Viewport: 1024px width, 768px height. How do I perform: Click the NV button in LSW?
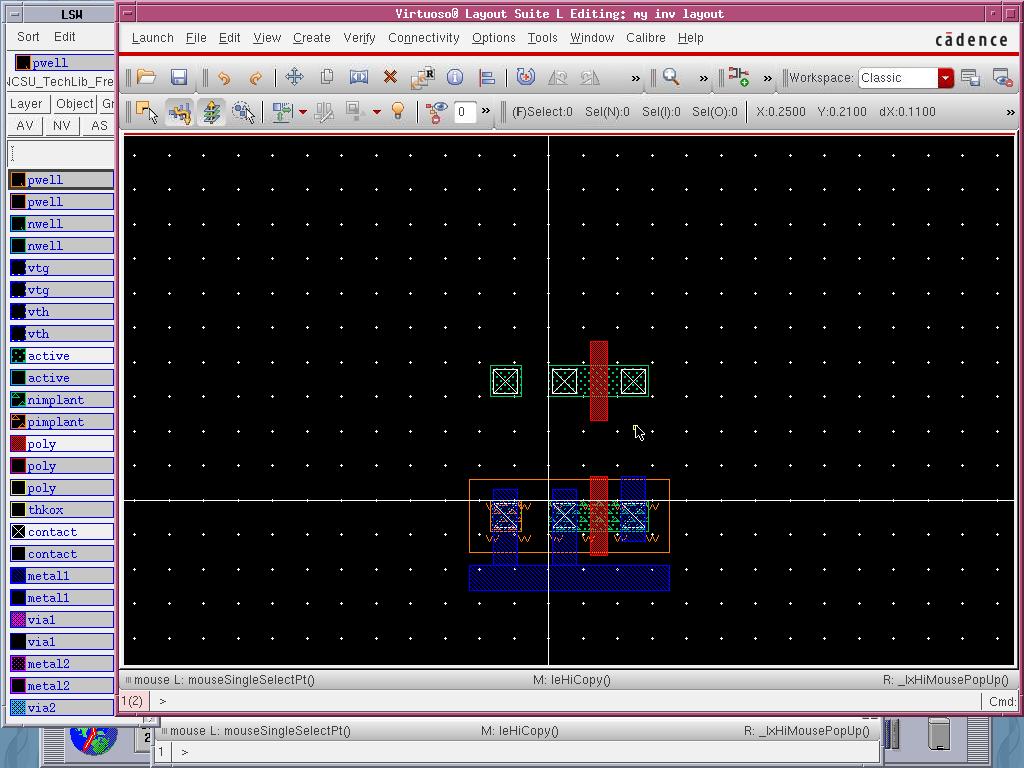click(61, 125)
